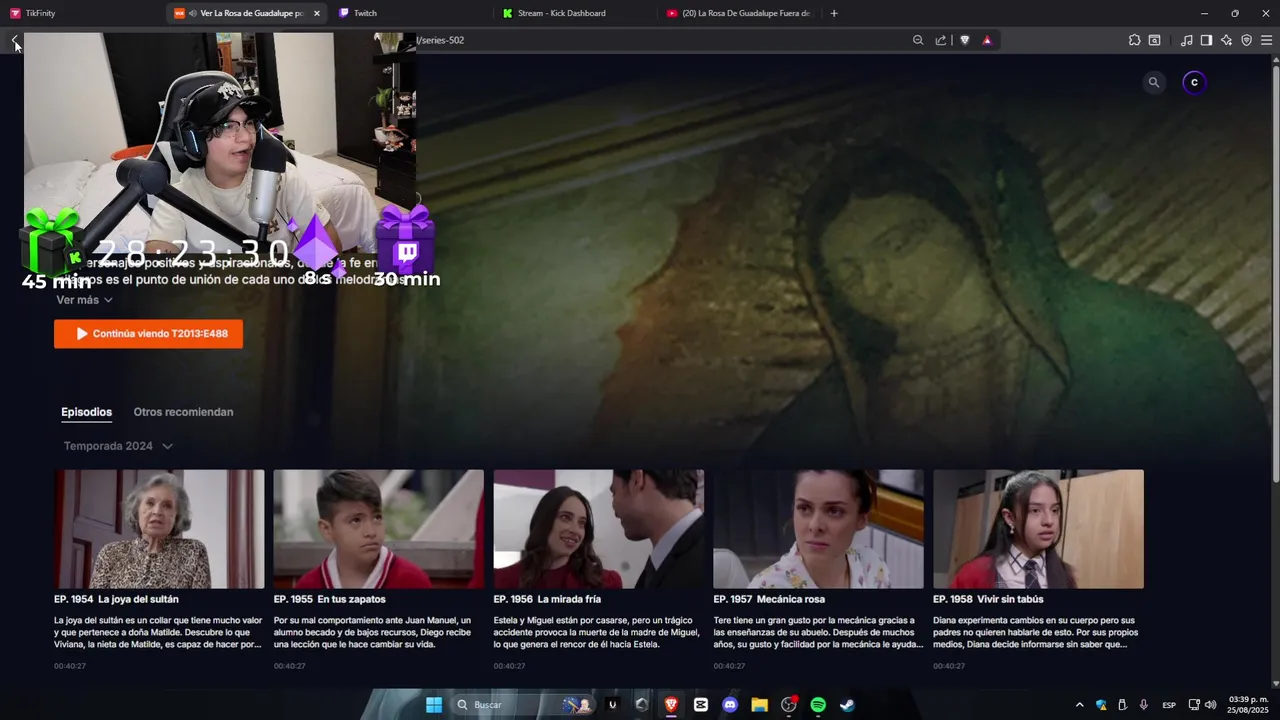Open a new browser tab with plus
Viewport: 1280px width, 720px height.
coord(834,13)
